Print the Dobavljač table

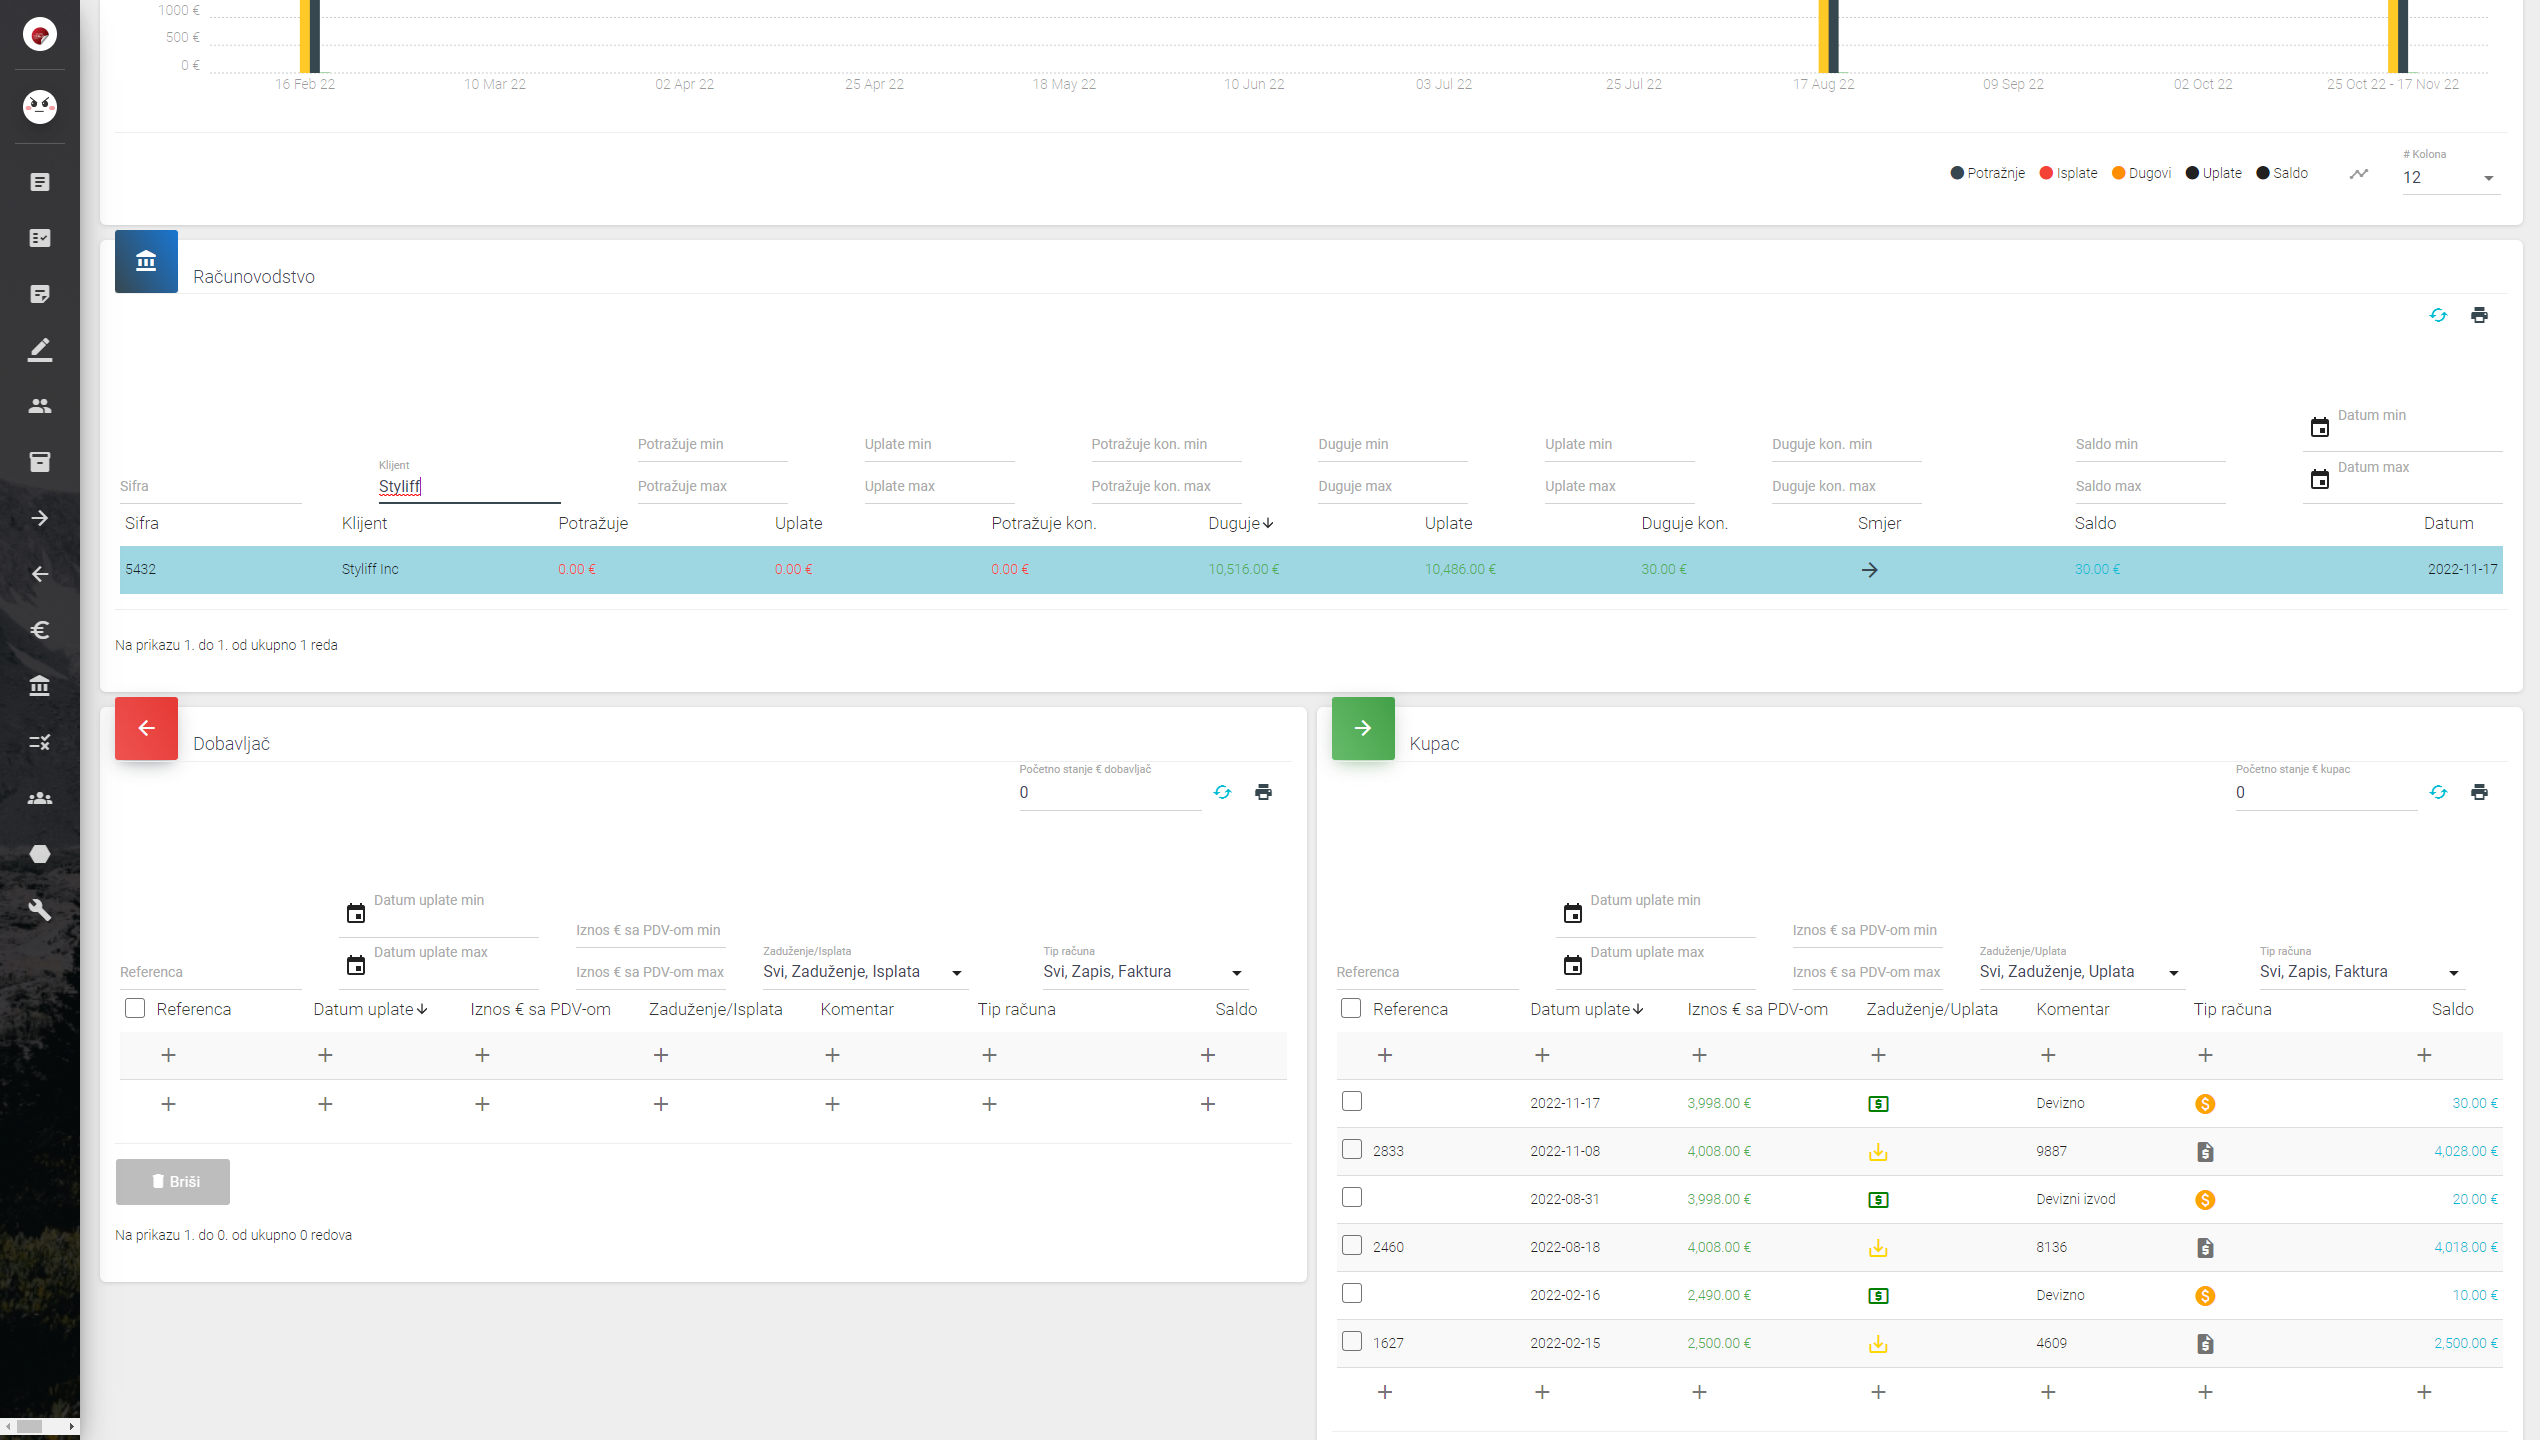(1263, 792)
